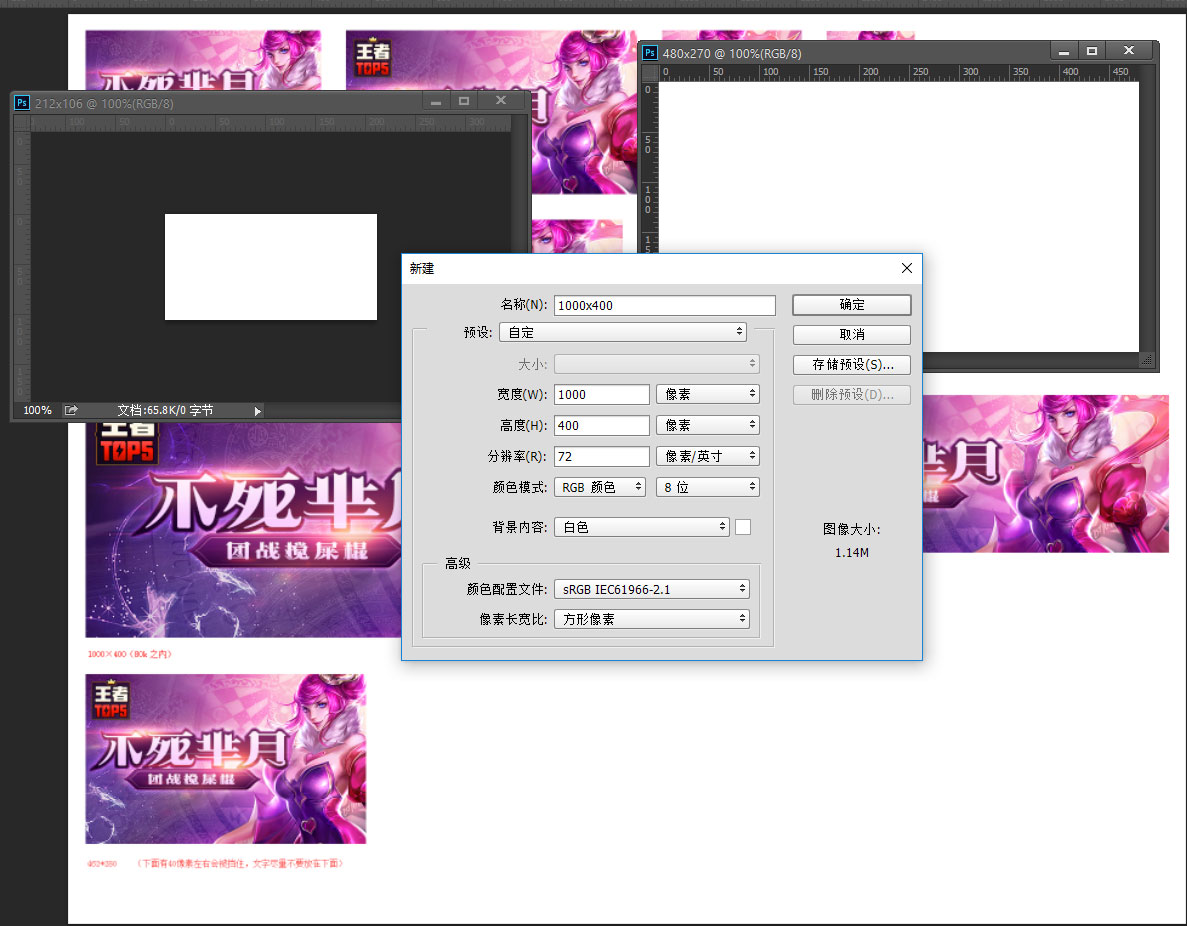Viewport: 1187px width, 926px height.
Task: Click 存储预设(S)... button
Action: 852,364
